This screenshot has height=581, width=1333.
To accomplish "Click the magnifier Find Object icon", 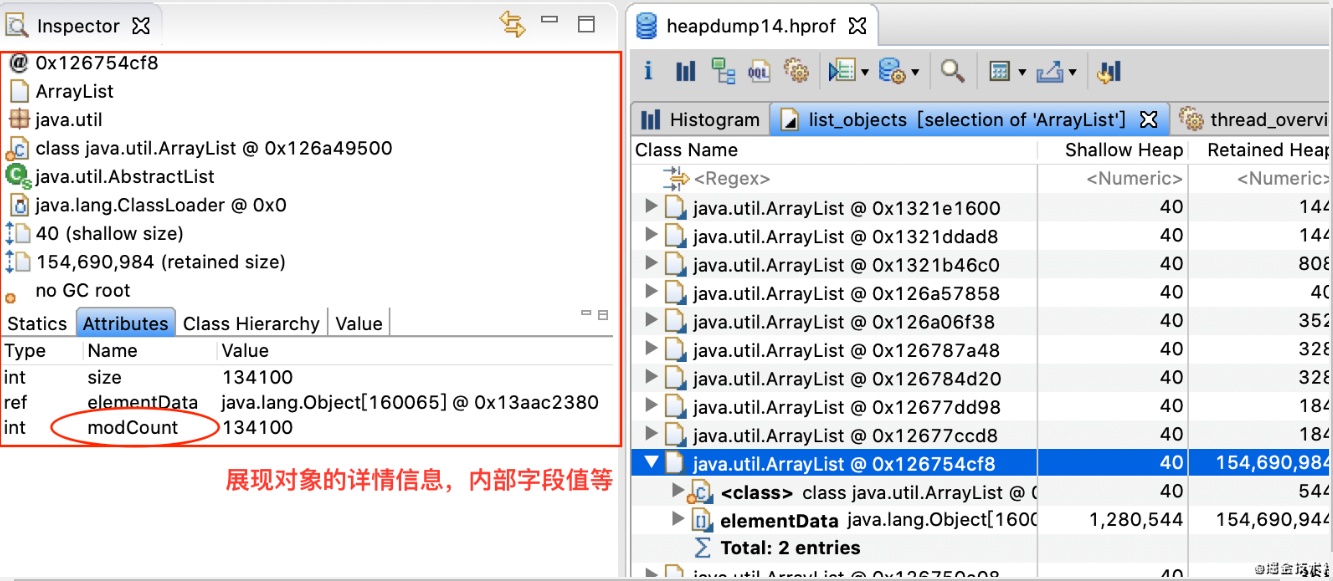I will point(953,71).
